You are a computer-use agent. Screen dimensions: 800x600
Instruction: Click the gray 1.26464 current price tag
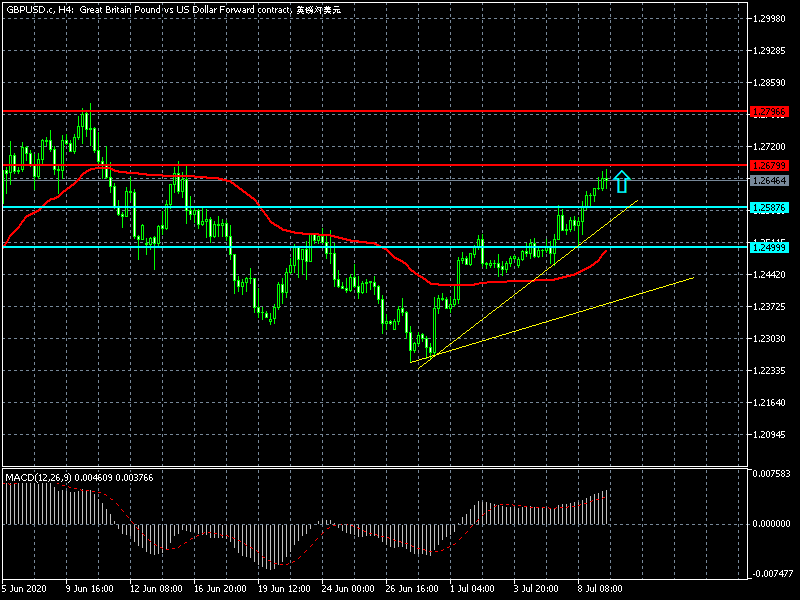click(x=769, y=181)
